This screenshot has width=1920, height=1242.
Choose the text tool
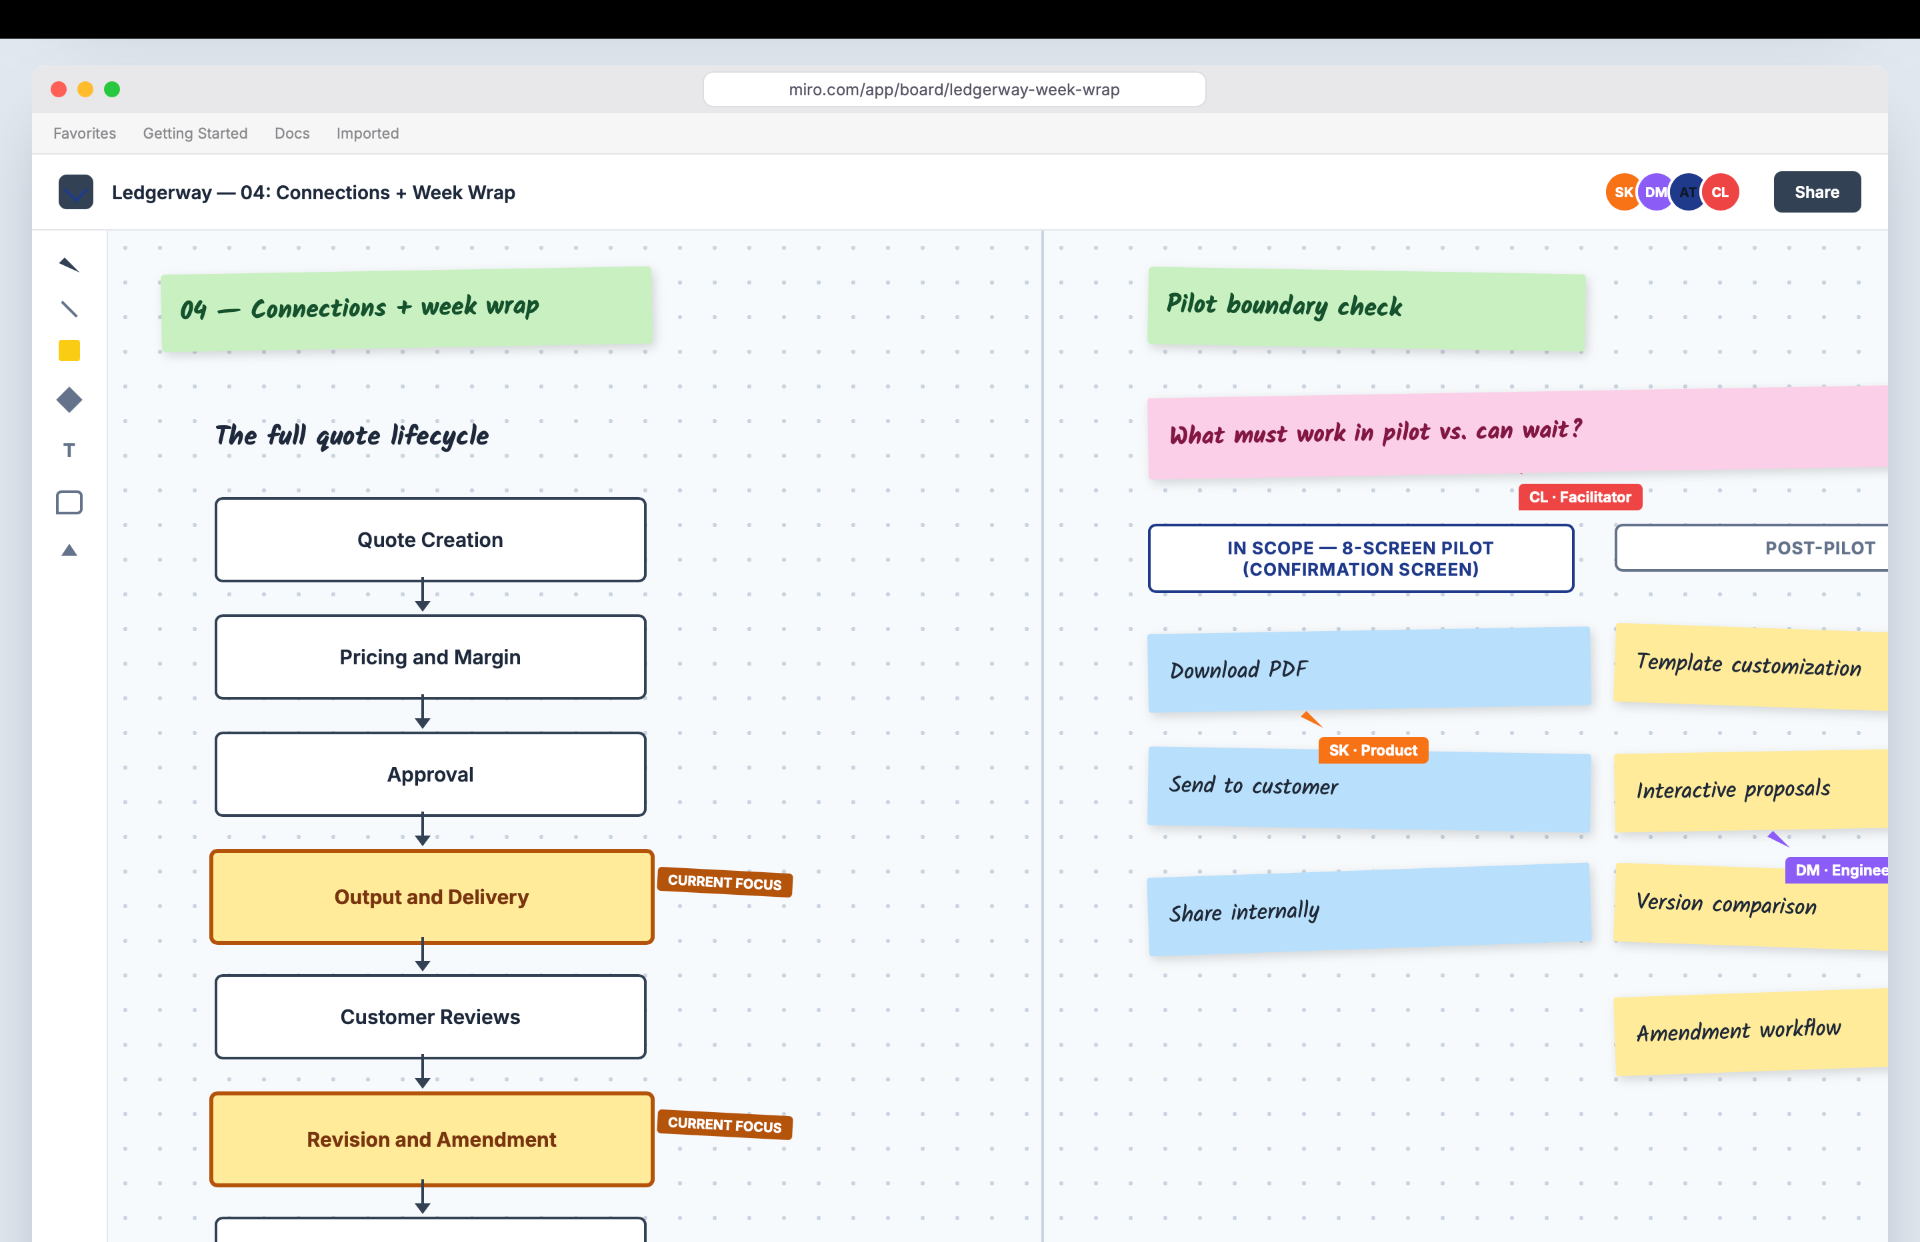pos(69,450)
